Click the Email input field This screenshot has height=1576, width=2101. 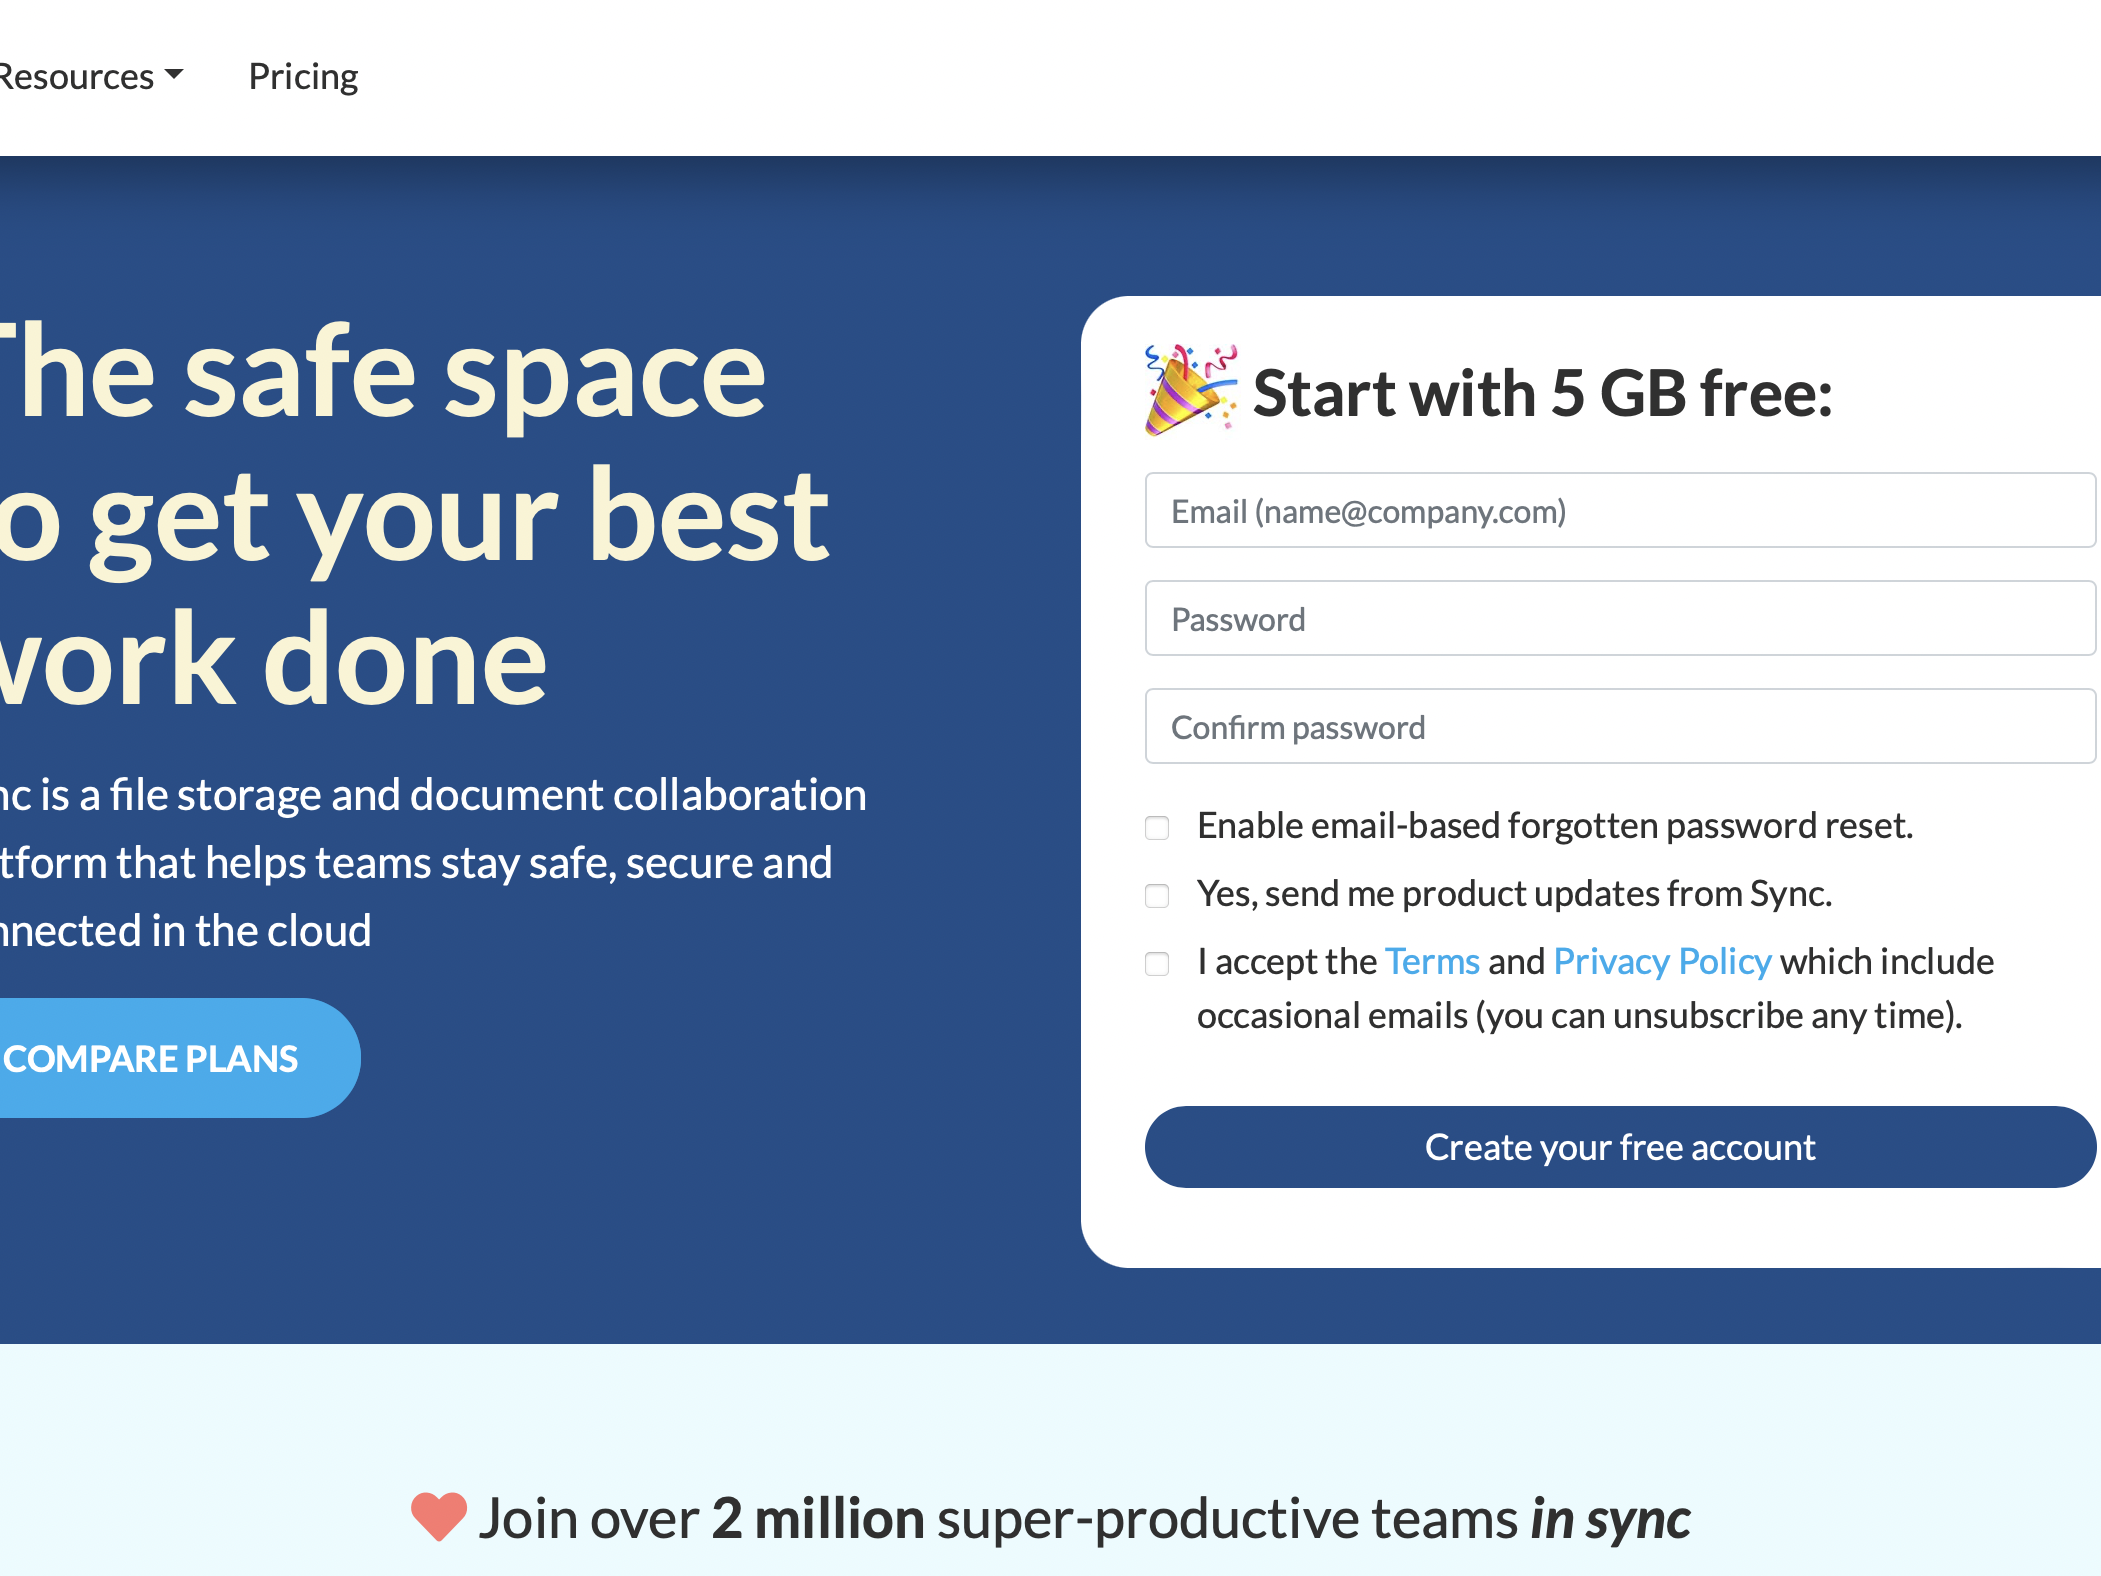click(x=1619, y=511)
